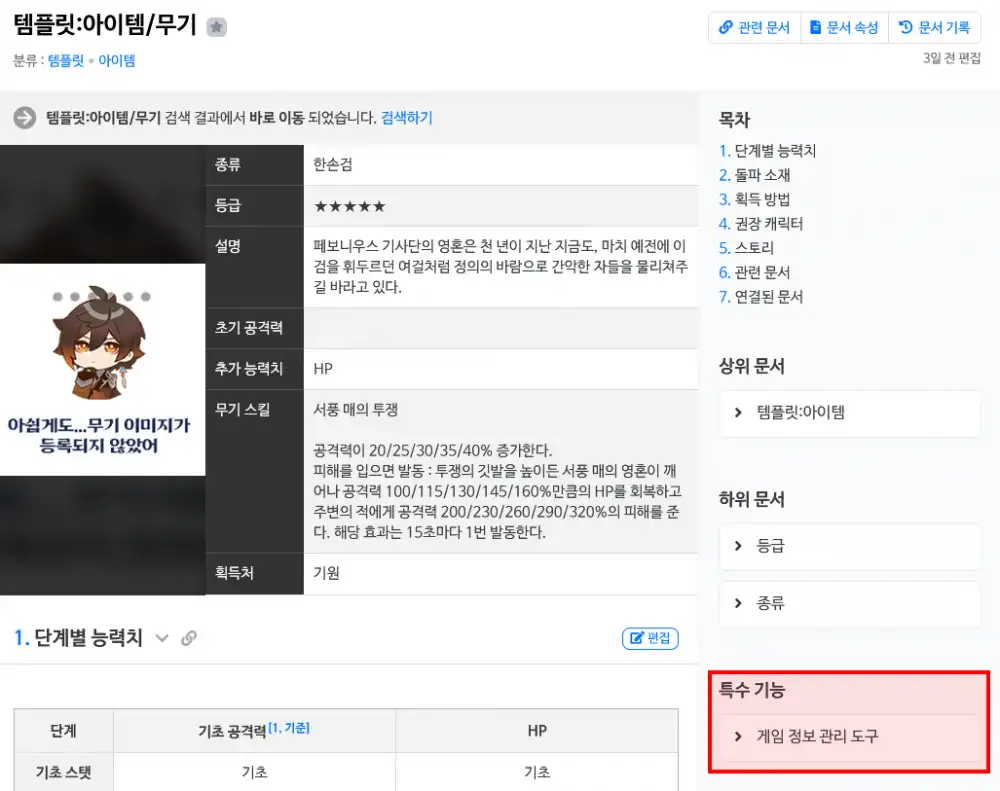Expand 템플릿:아이템 parent document item
Viewport: 1000px width, 791px height.
pyautogui.click(x=849, y=412)
